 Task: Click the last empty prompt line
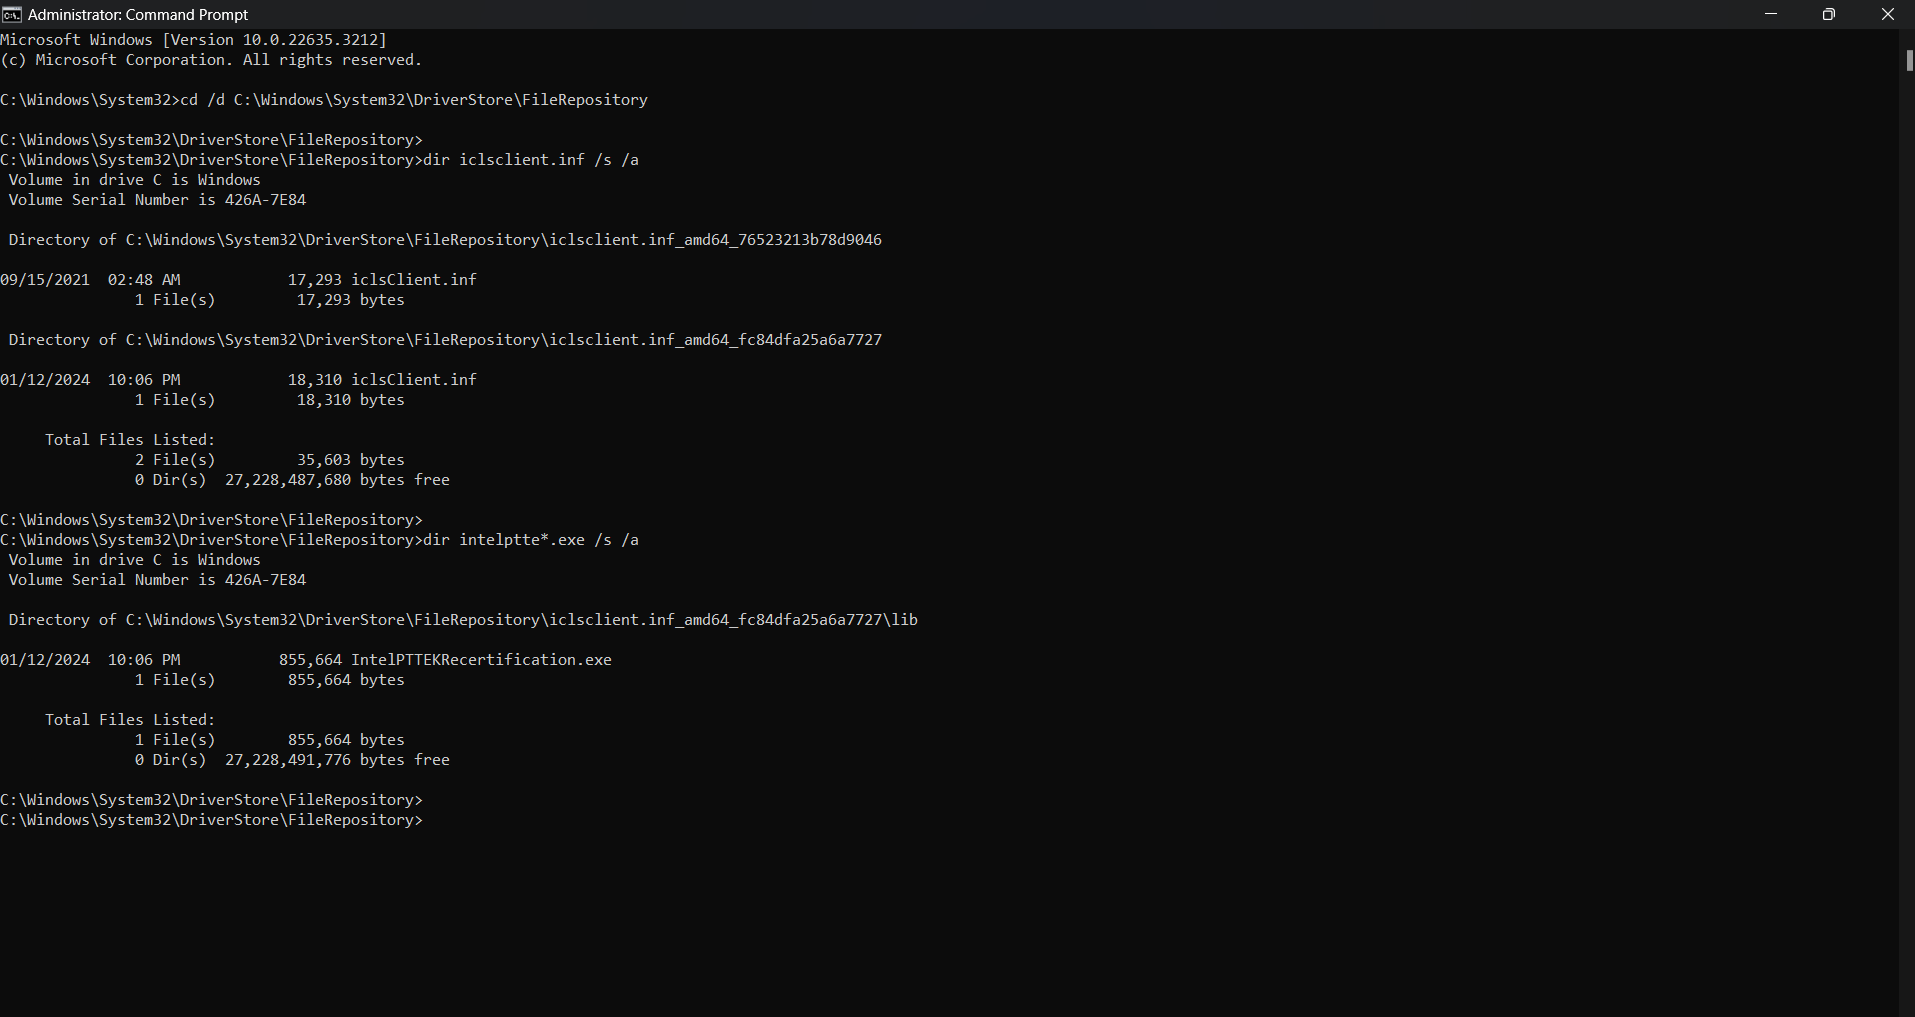[x=212, y=820]
